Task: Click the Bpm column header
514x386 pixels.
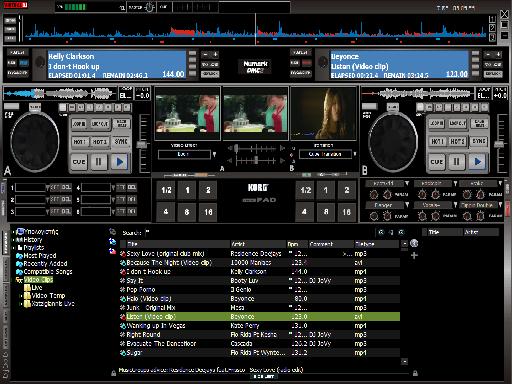Action: point(297,244)
